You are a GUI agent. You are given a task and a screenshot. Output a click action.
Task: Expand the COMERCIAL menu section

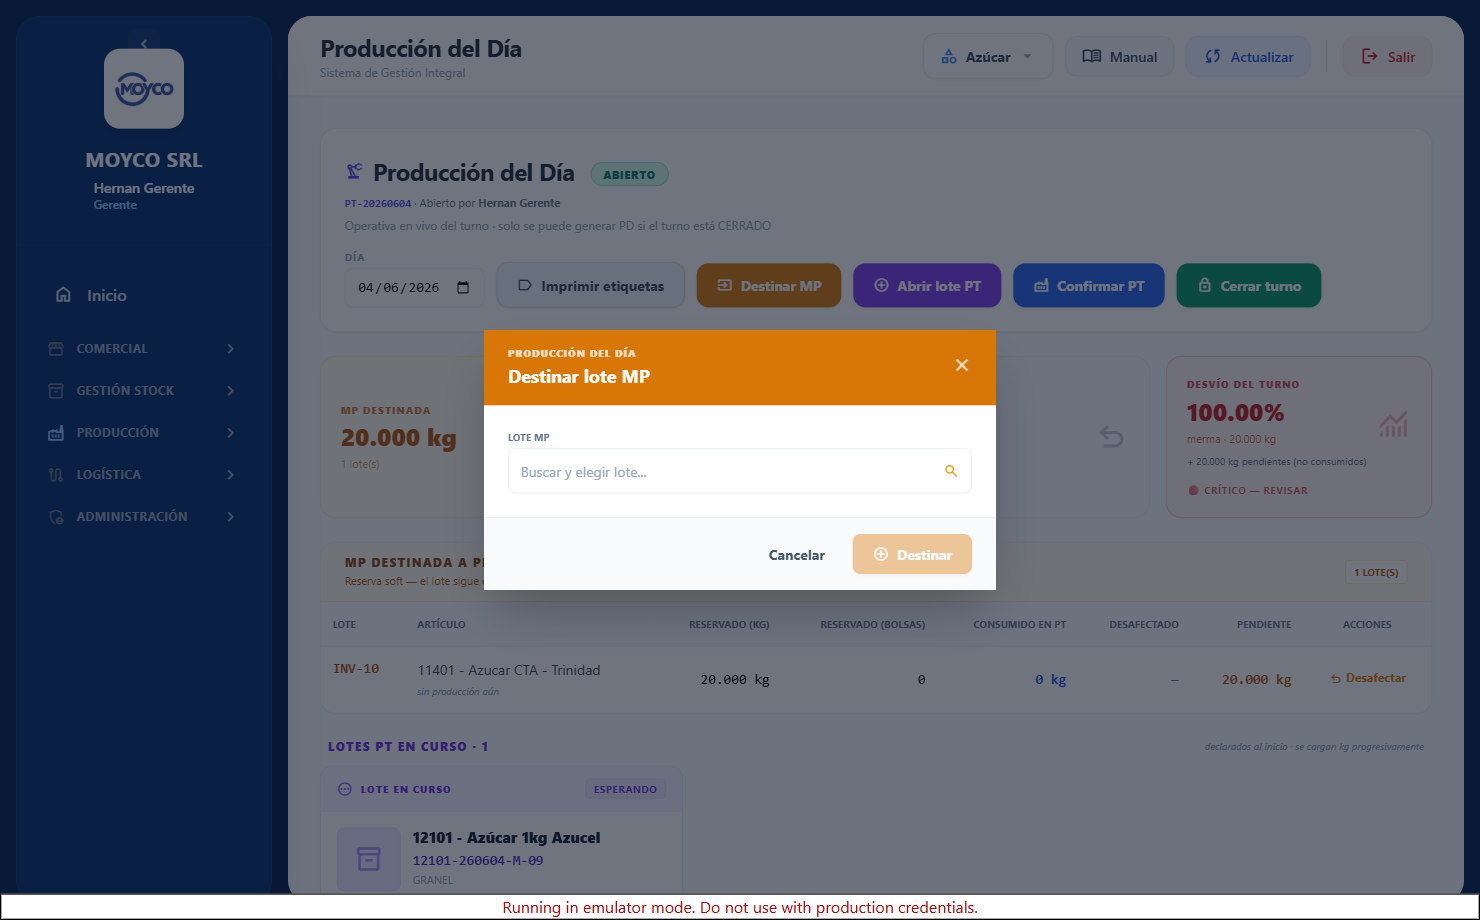point(142,349)
